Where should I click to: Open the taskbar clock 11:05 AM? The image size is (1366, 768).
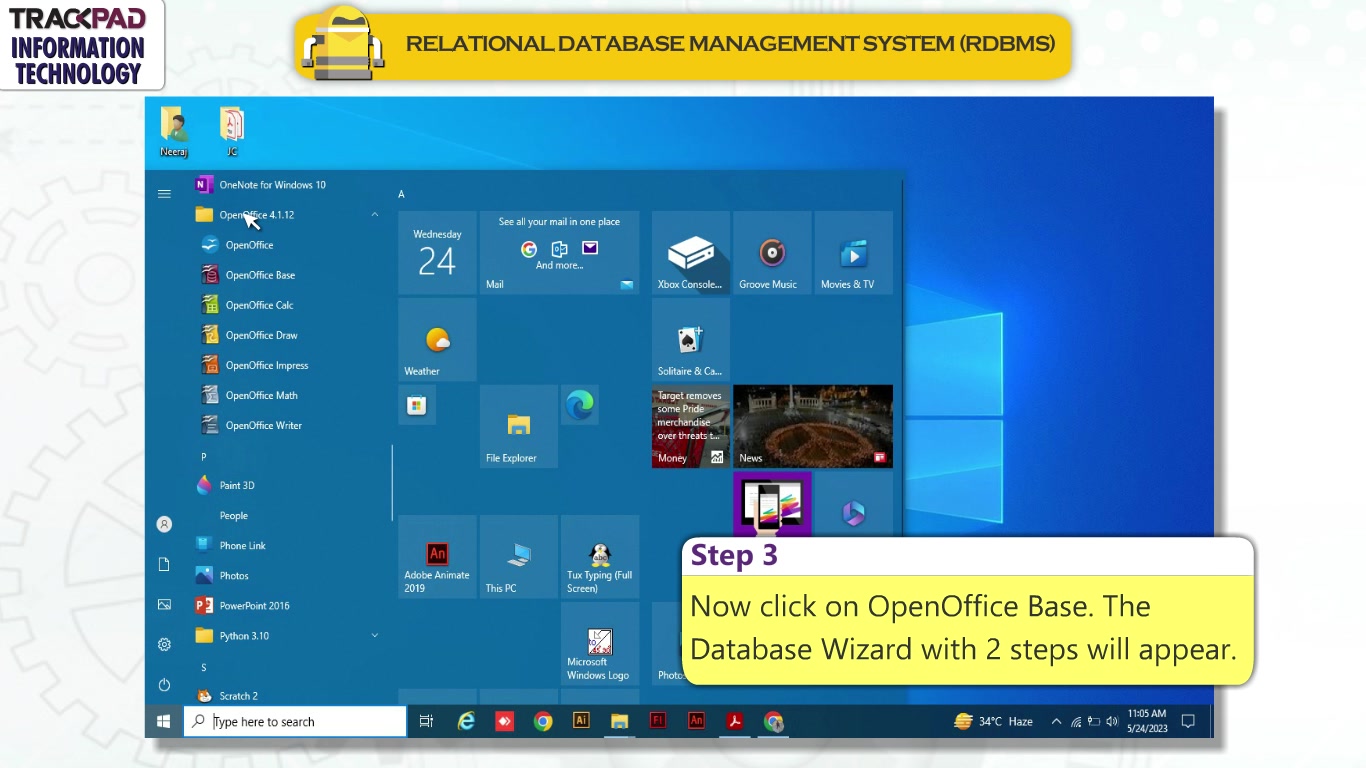click(1147, 721)
